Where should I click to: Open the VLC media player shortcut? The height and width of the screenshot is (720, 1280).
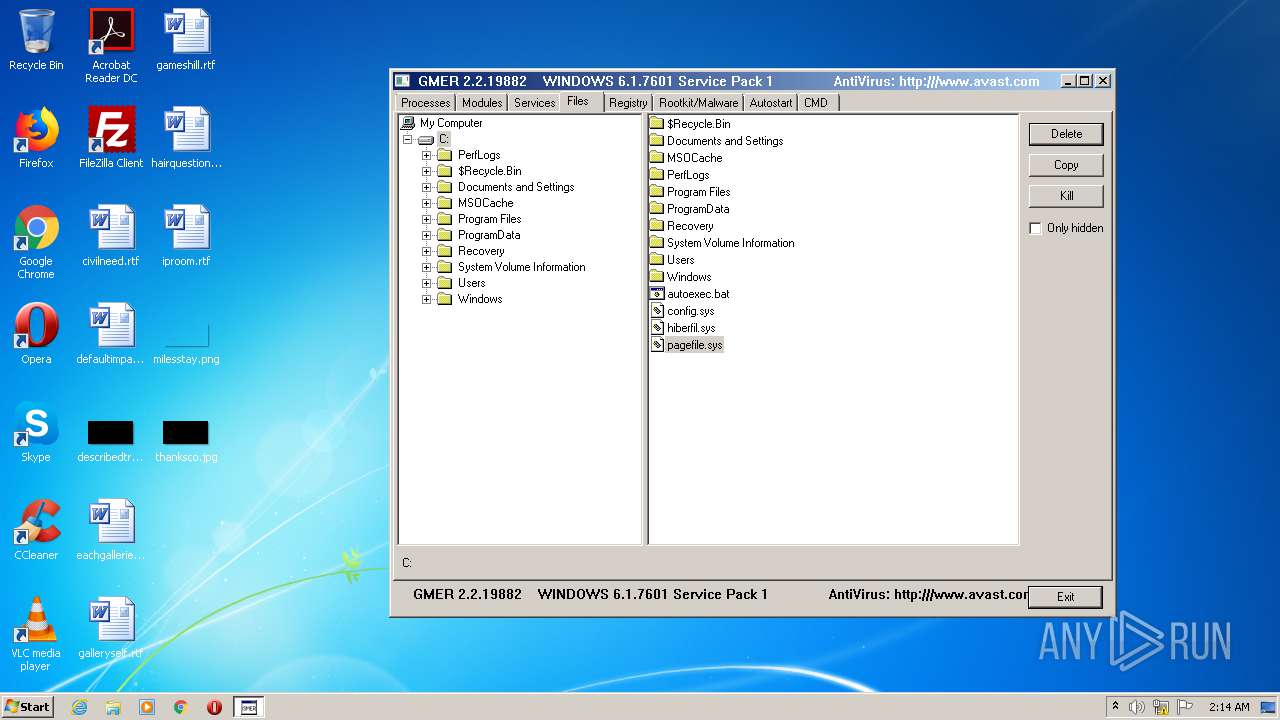tap(36, 634)
